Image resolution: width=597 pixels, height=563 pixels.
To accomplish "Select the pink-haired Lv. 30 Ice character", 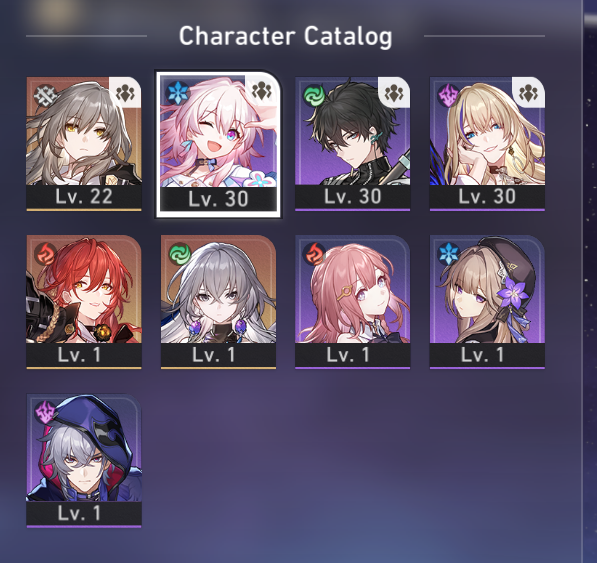I will 218,144.
